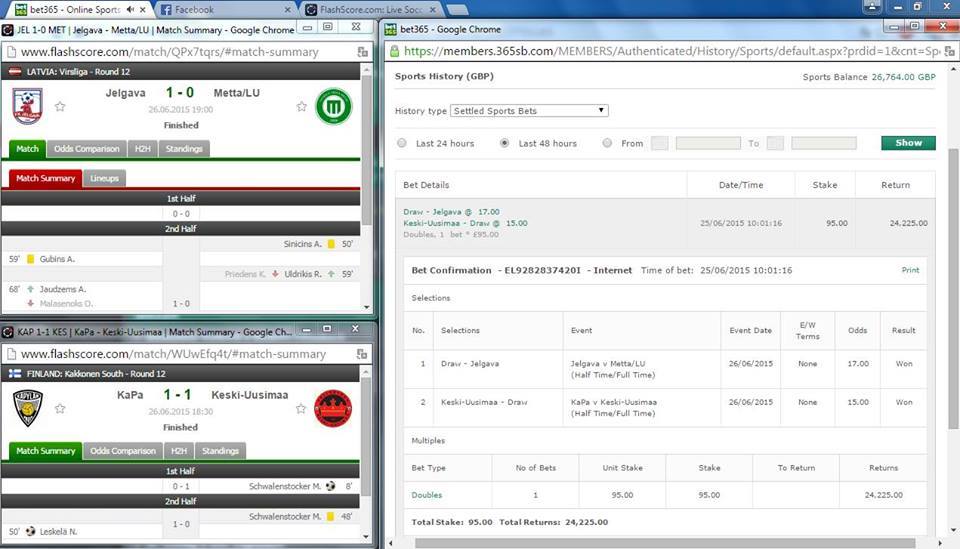Select the Last 48 hours radio button
This screenshot has height=549, width=960.
504,143
